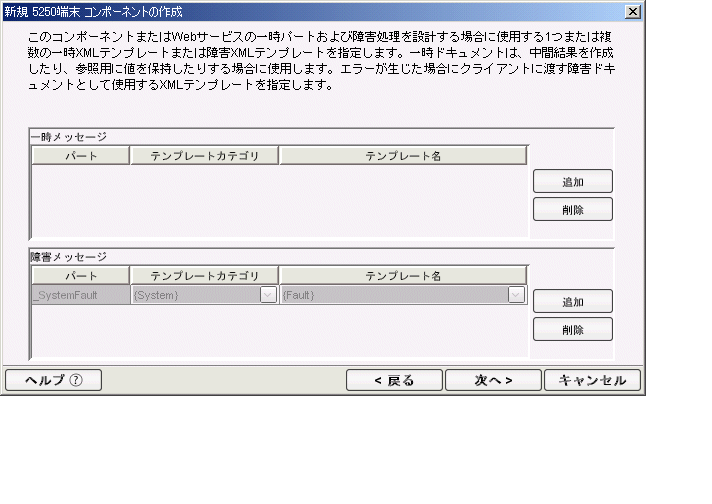This screenshot has height=504, width=712.
Task: Click 削除 button in 一時メッセージ section
Action: coord(573,209)
